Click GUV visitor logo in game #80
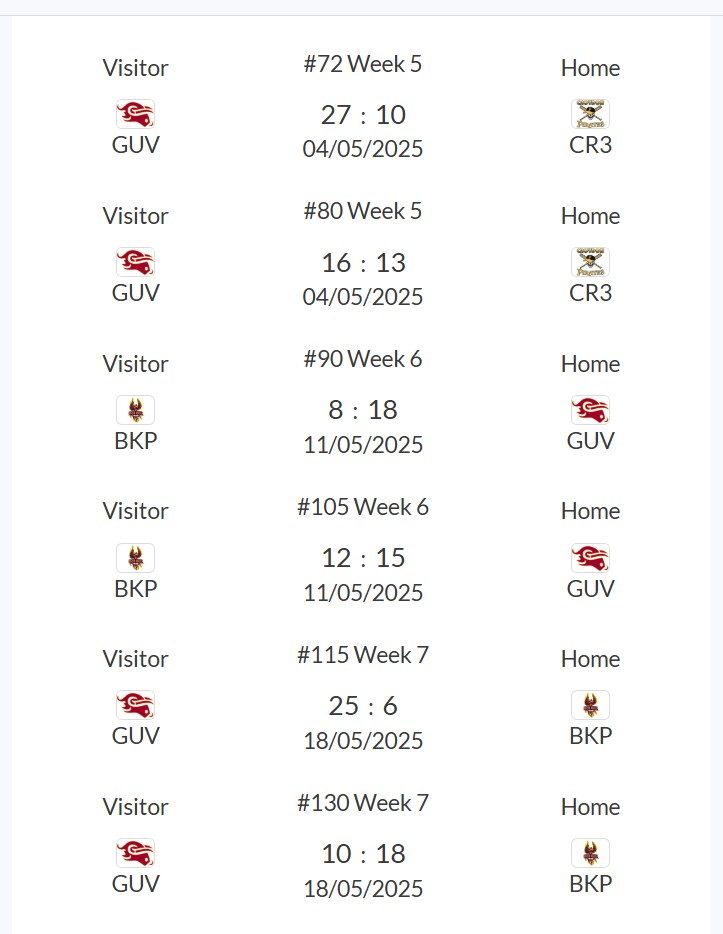Image resolution: width=723 pixels, height=934 pixels. pos(135,262)
